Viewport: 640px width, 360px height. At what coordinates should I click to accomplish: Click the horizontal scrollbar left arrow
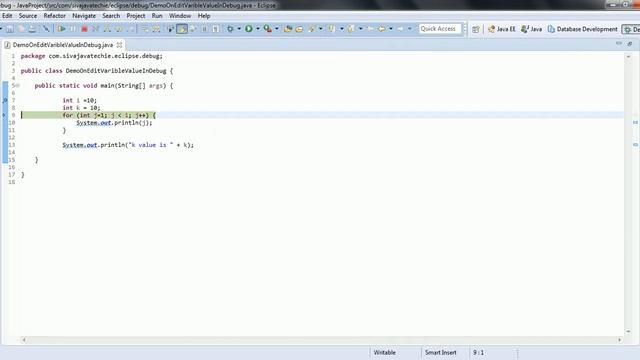click(x=24, y=340)
